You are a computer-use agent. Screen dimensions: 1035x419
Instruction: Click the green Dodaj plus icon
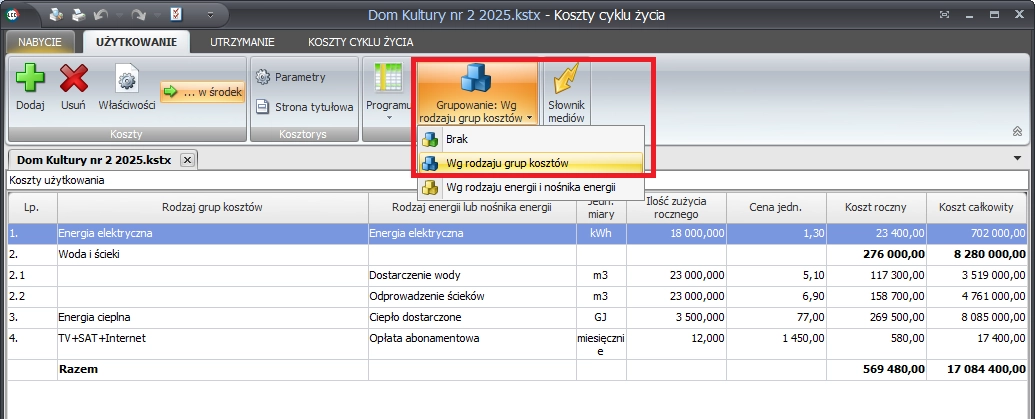point(30,79)
